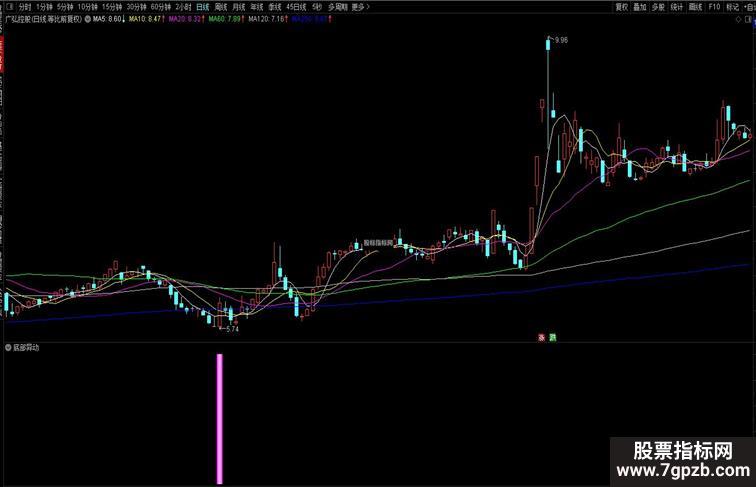
Task: Click the 9.96 high price label
Action: point(561,40)
